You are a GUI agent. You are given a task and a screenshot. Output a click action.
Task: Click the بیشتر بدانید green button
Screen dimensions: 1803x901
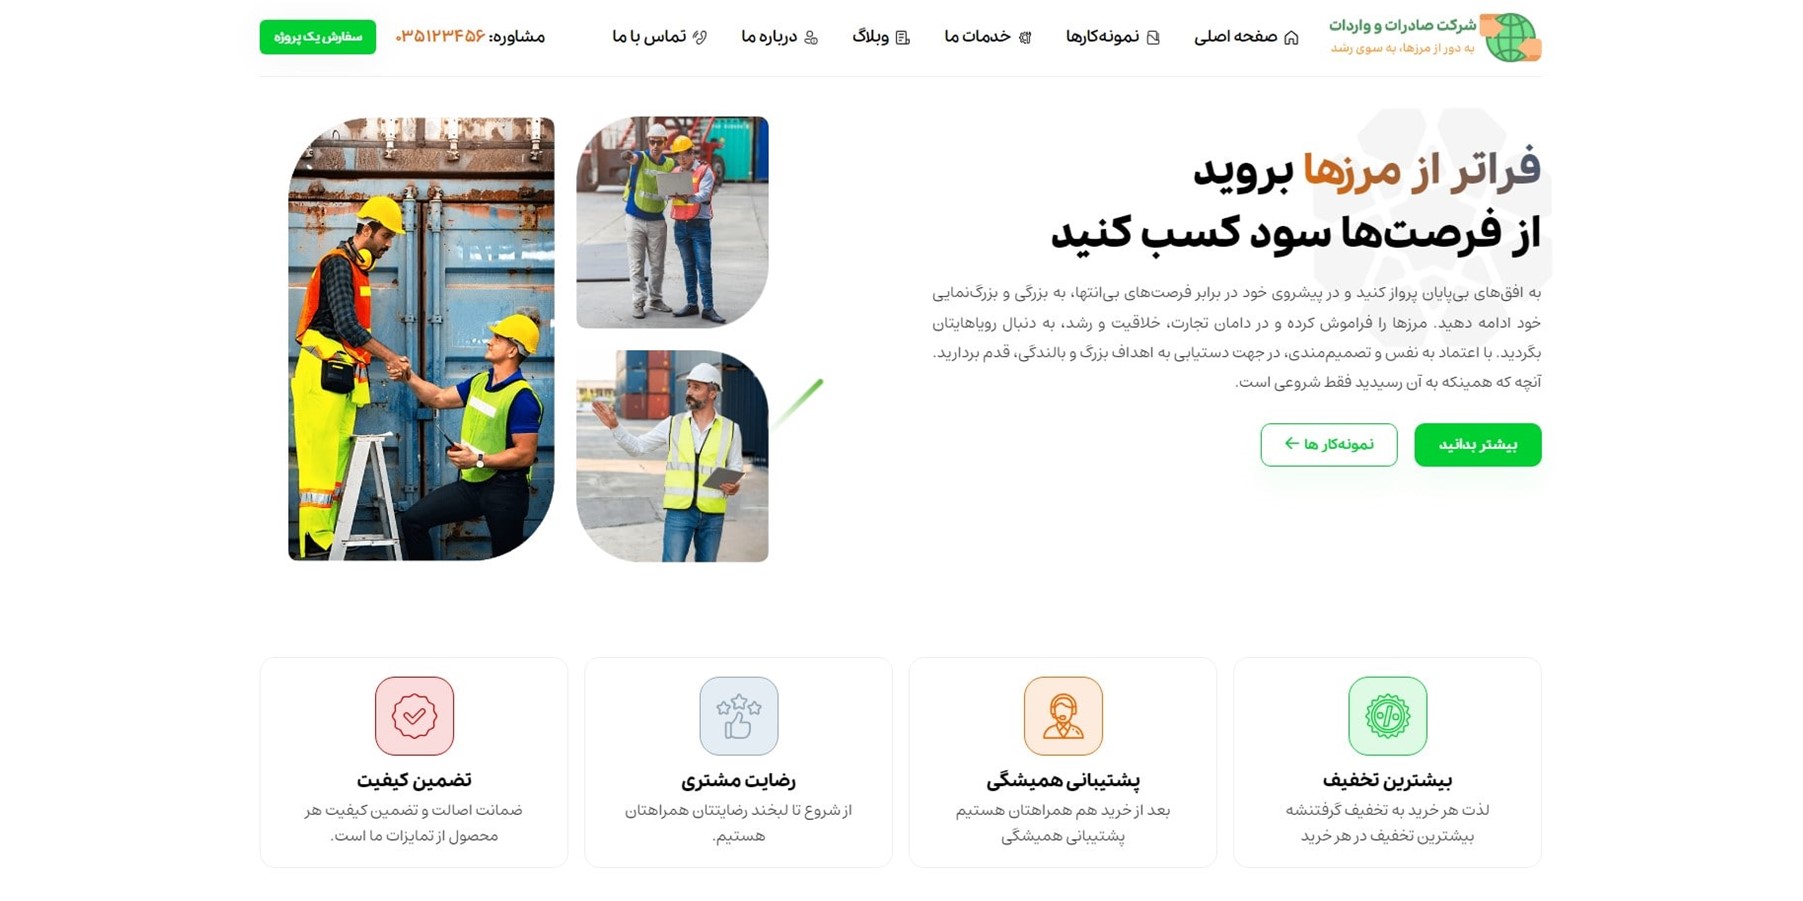pos(1477,445)
